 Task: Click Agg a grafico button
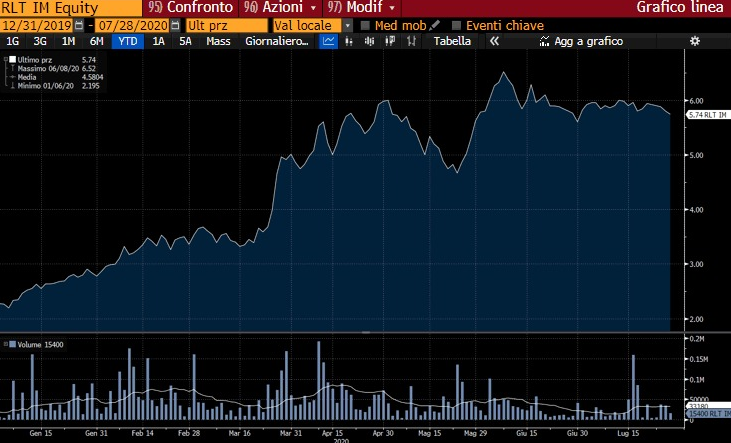[581, 41]
